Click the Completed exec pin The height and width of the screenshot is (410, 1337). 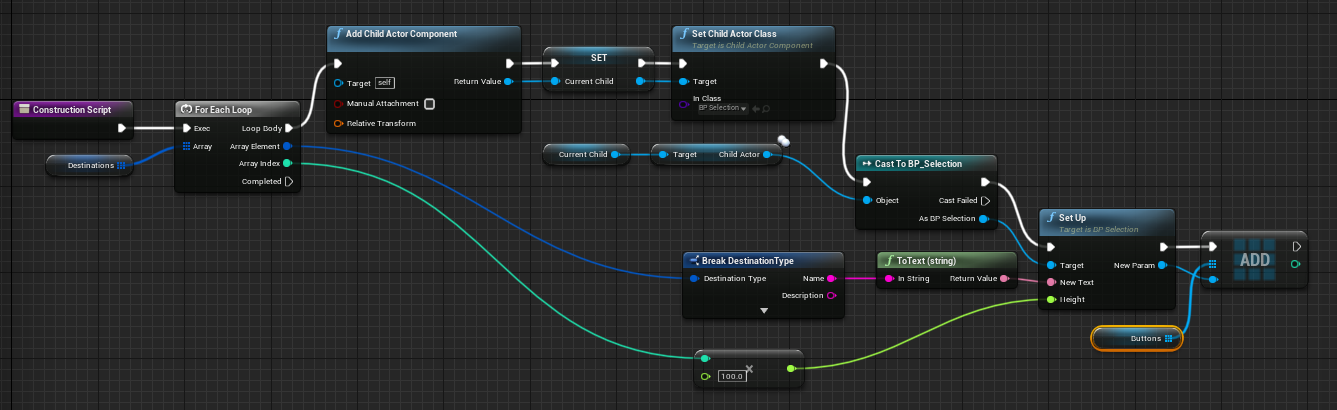pyautogui.click(x=289, y=182)
